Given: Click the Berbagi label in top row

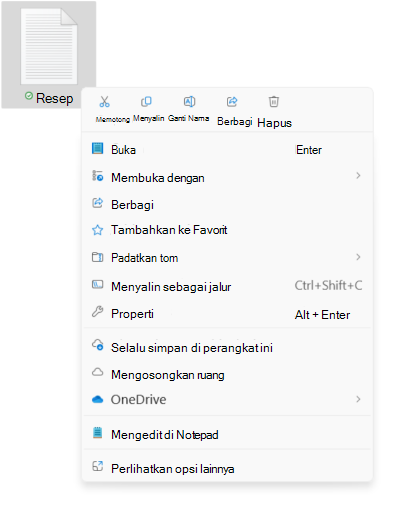Looking at the screenshot, I should click(x=235, y=121).
